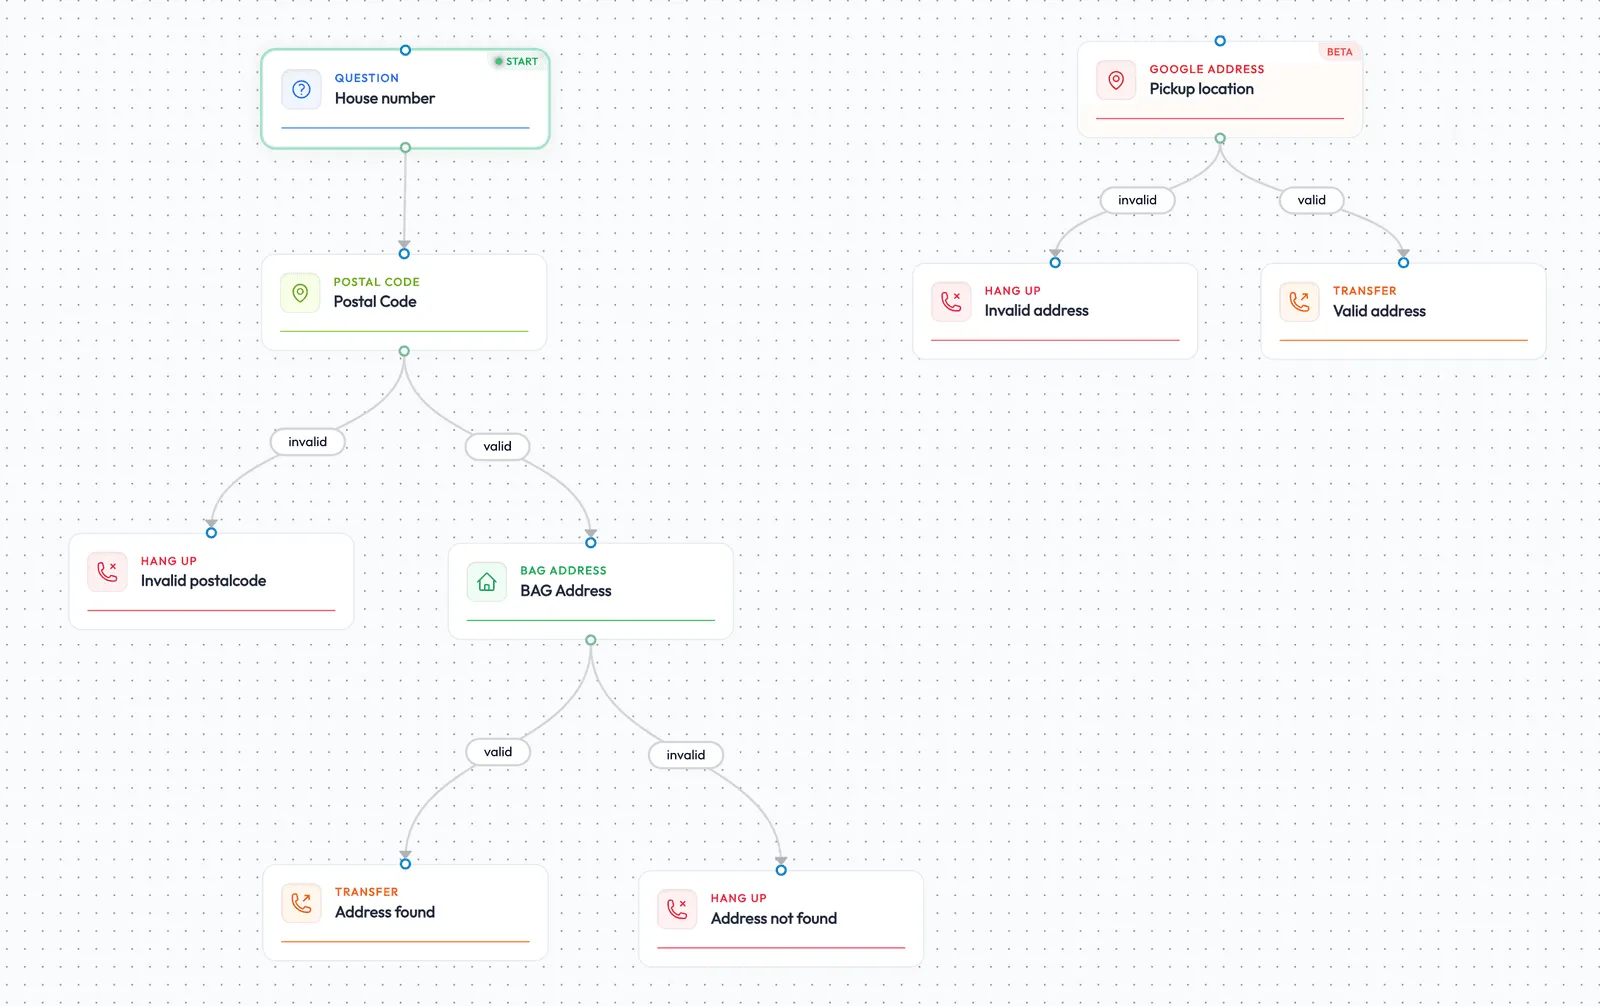The image size is (1600, 1006).
Task: Click the red pin icon on Pickup location node
Action: 1116,80
